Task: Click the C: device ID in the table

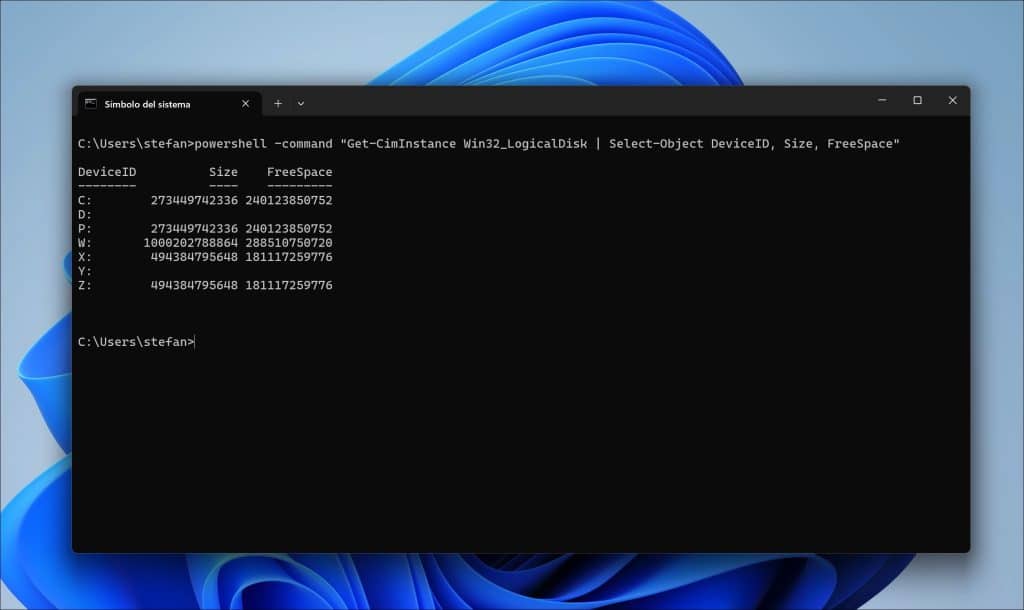Action: 85,201
